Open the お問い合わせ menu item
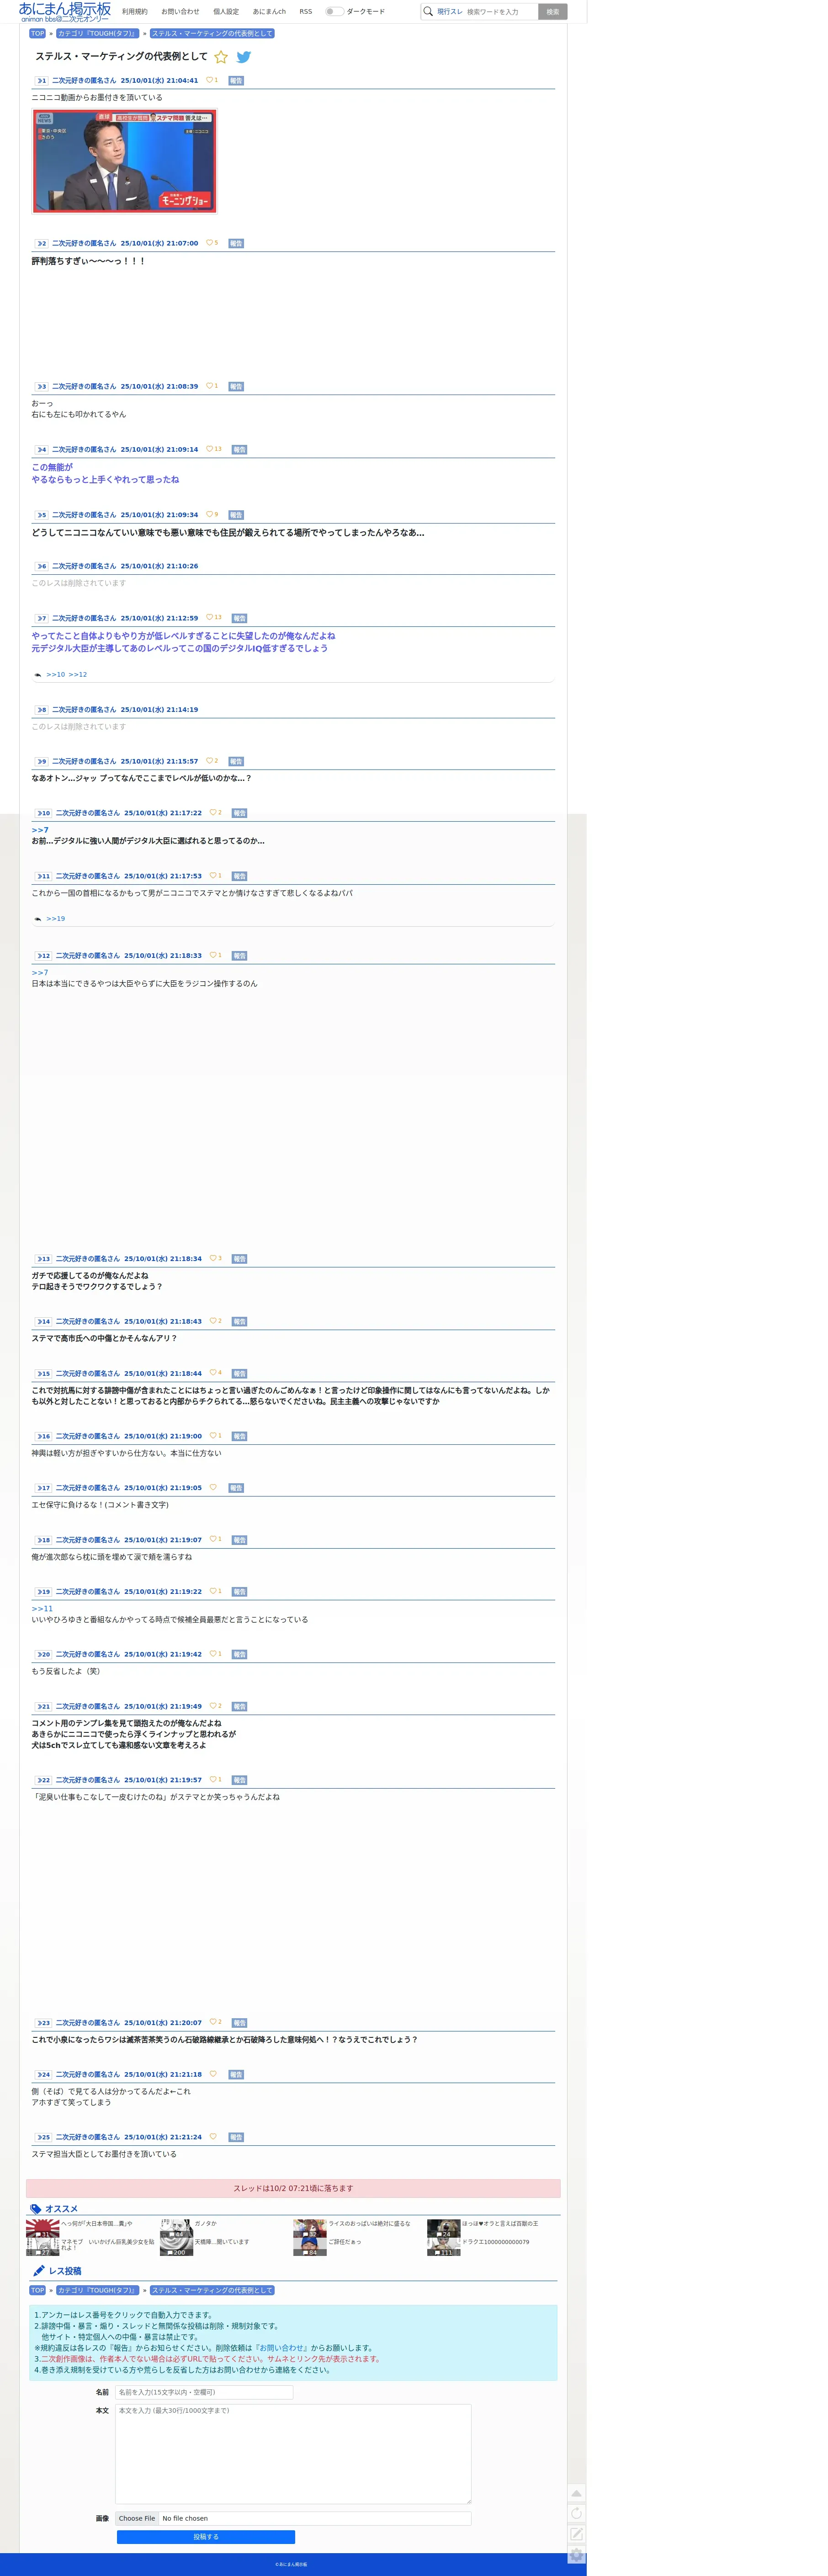The height and width of the screenshot is (2576, 828). [x=180, y=12]
